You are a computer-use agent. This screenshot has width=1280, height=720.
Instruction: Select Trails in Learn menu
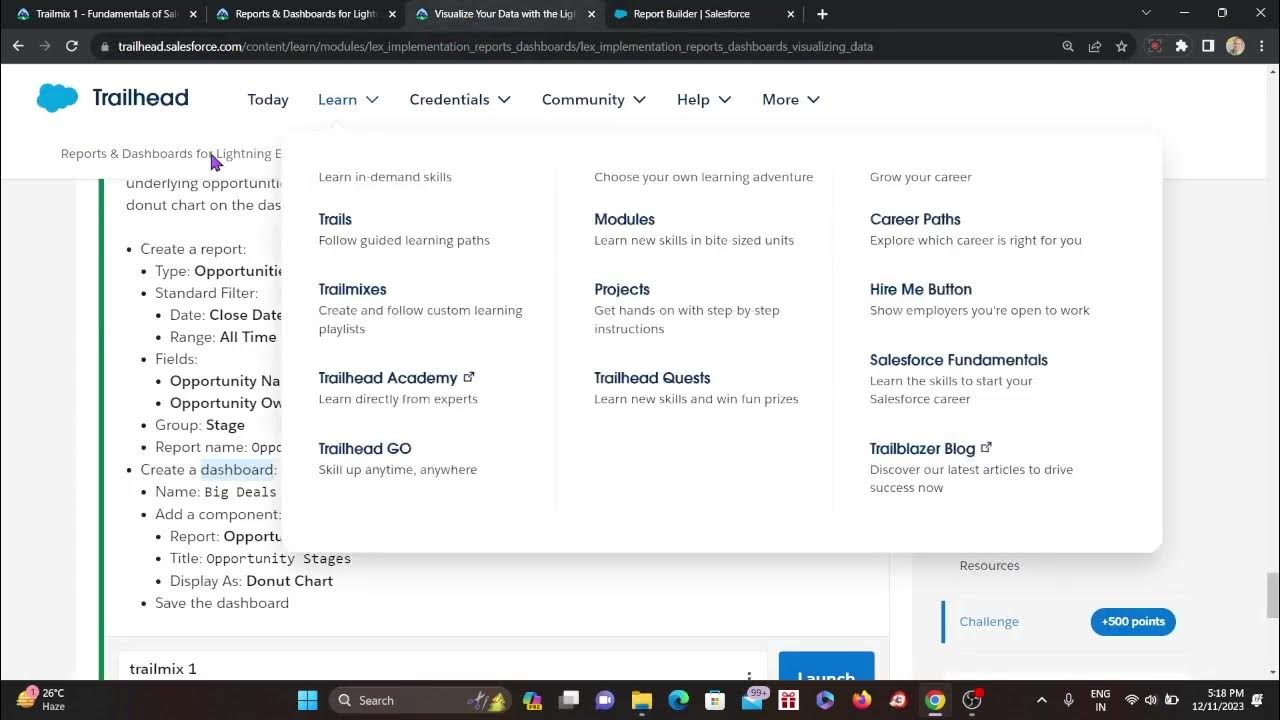(335, 219)
